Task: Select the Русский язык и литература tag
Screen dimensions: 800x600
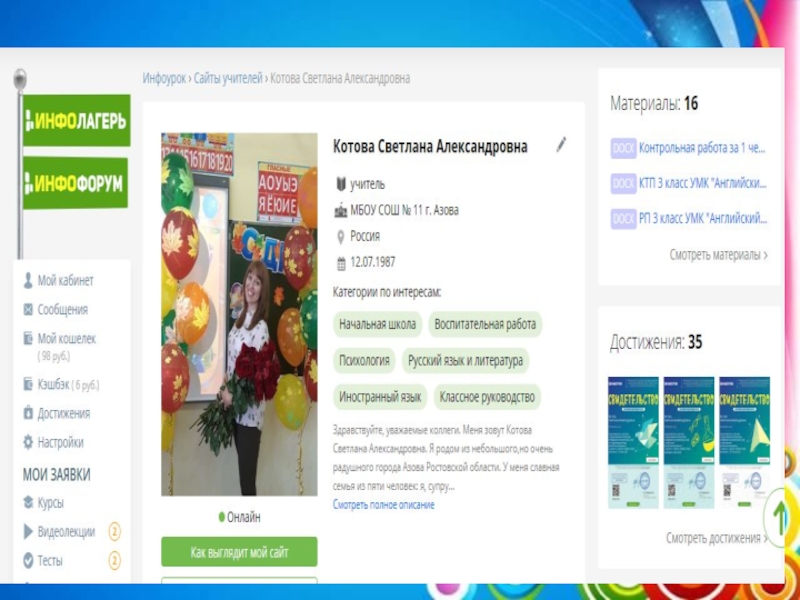Action: pyautogui.click(x=465, y=361)
